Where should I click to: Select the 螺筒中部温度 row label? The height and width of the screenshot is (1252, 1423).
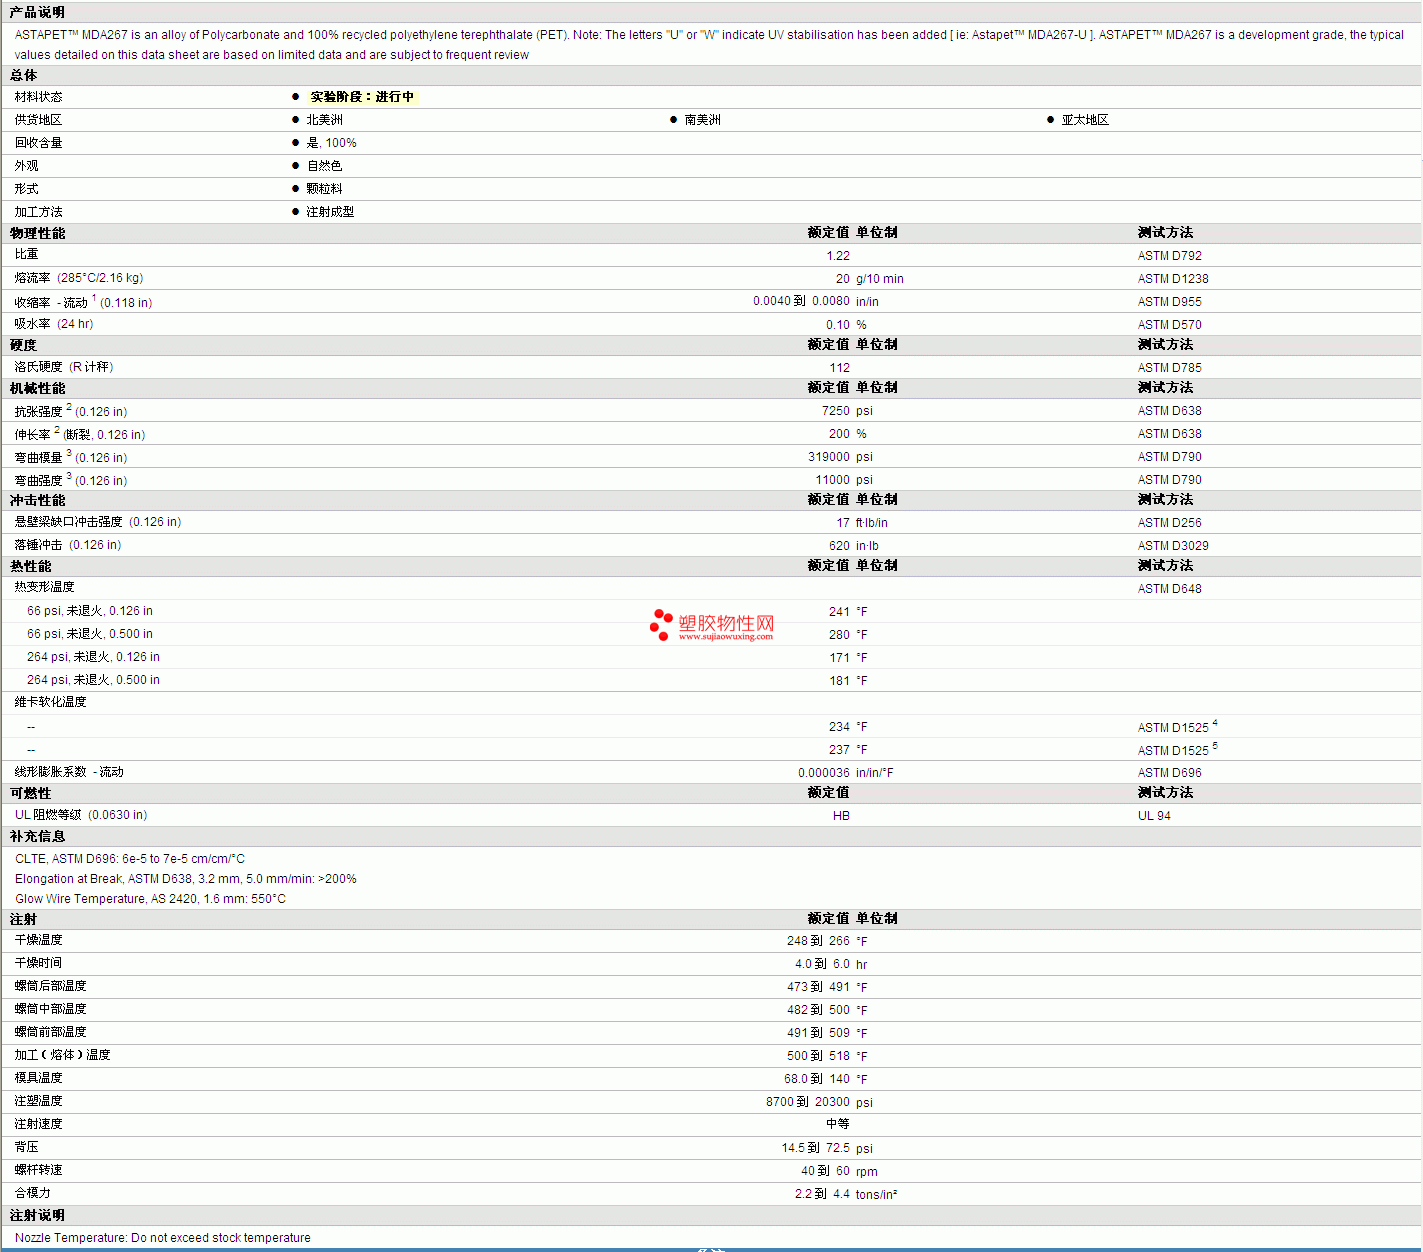50,1009
